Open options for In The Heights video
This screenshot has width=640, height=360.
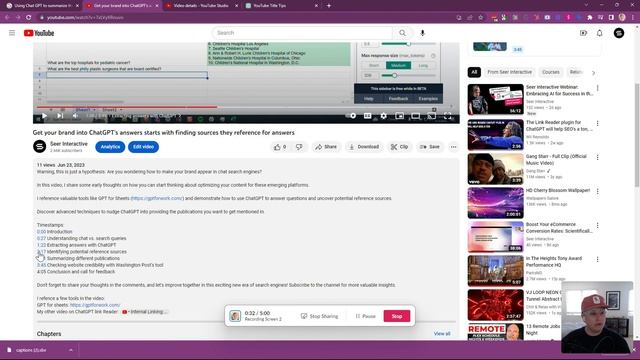pos(598,259)
